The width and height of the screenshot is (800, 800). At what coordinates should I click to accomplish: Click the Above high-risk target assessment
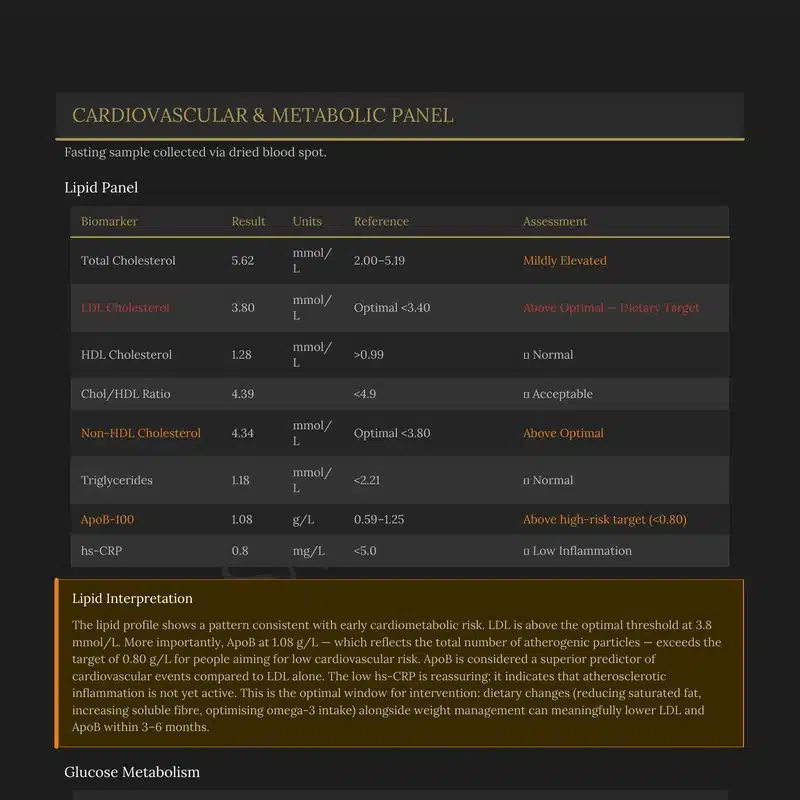click(605, 519)
